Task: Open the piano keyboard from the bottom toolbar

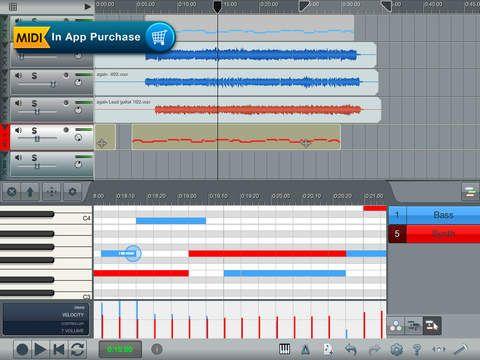Action: click(x=284, y=349)
